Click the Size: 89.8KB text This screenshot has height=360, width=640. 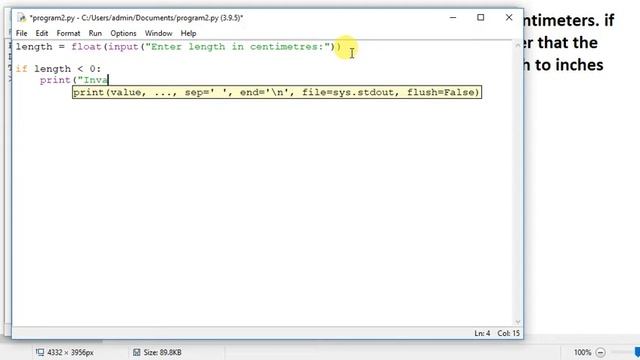(x=162, y=352)
